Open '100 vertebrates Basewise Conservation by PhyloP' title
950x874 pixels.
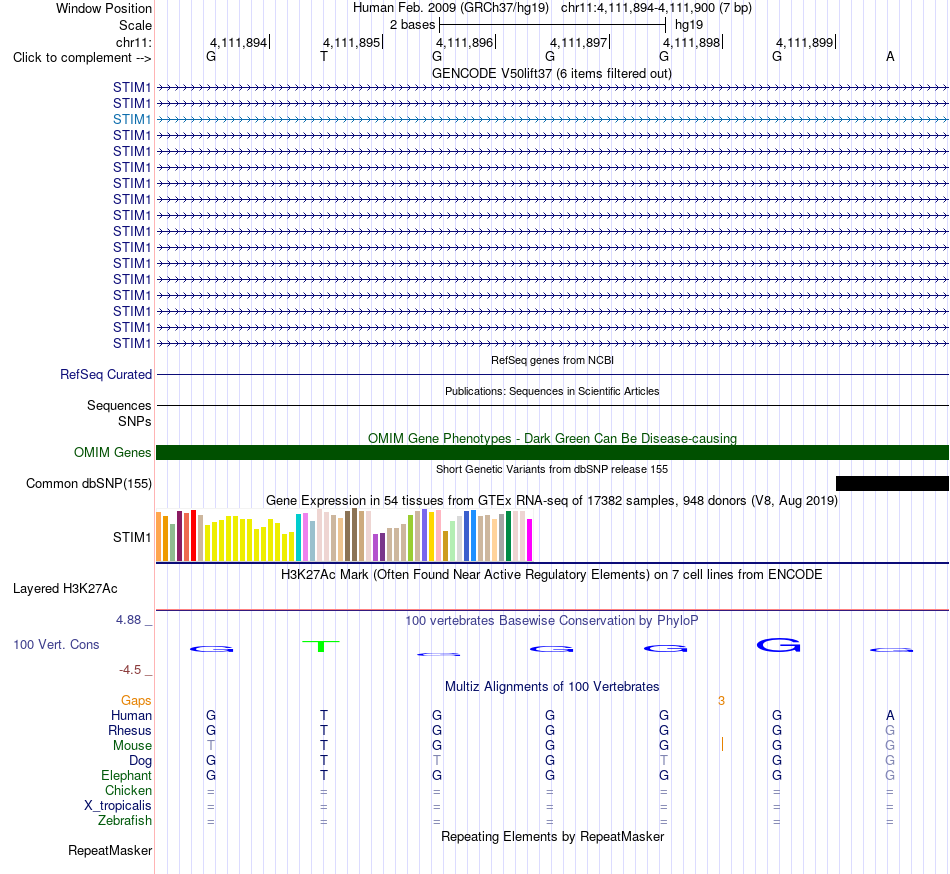tap(551, 621)
